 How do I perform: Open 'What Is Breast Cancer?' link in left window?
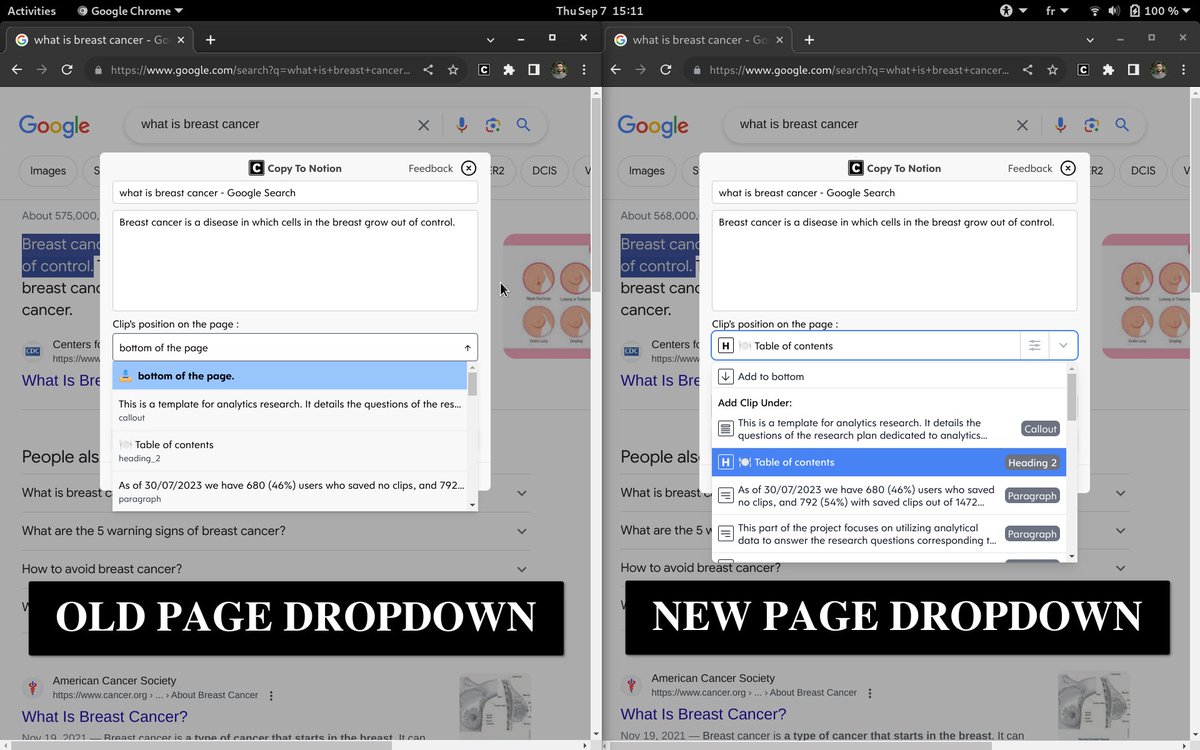tap(105, 716)
